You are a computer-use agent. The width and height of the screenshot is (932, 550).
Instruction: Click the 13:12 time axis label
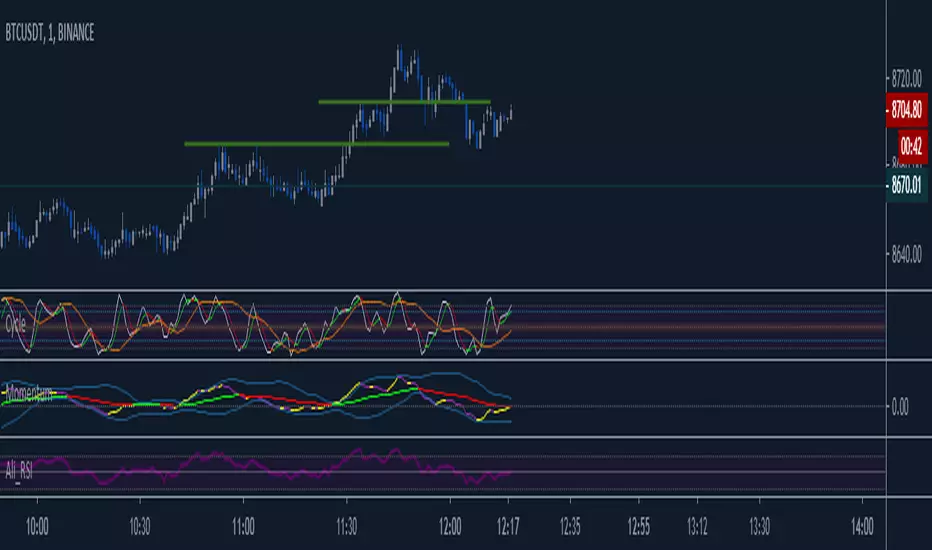pyautogui.click(x=697, y=527)
